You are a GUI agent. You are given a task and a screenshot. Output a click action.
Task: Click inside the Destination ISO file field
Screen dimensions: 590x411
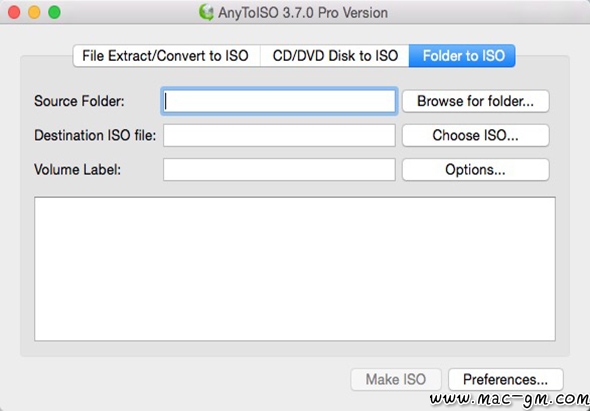(x=279, y=135)
